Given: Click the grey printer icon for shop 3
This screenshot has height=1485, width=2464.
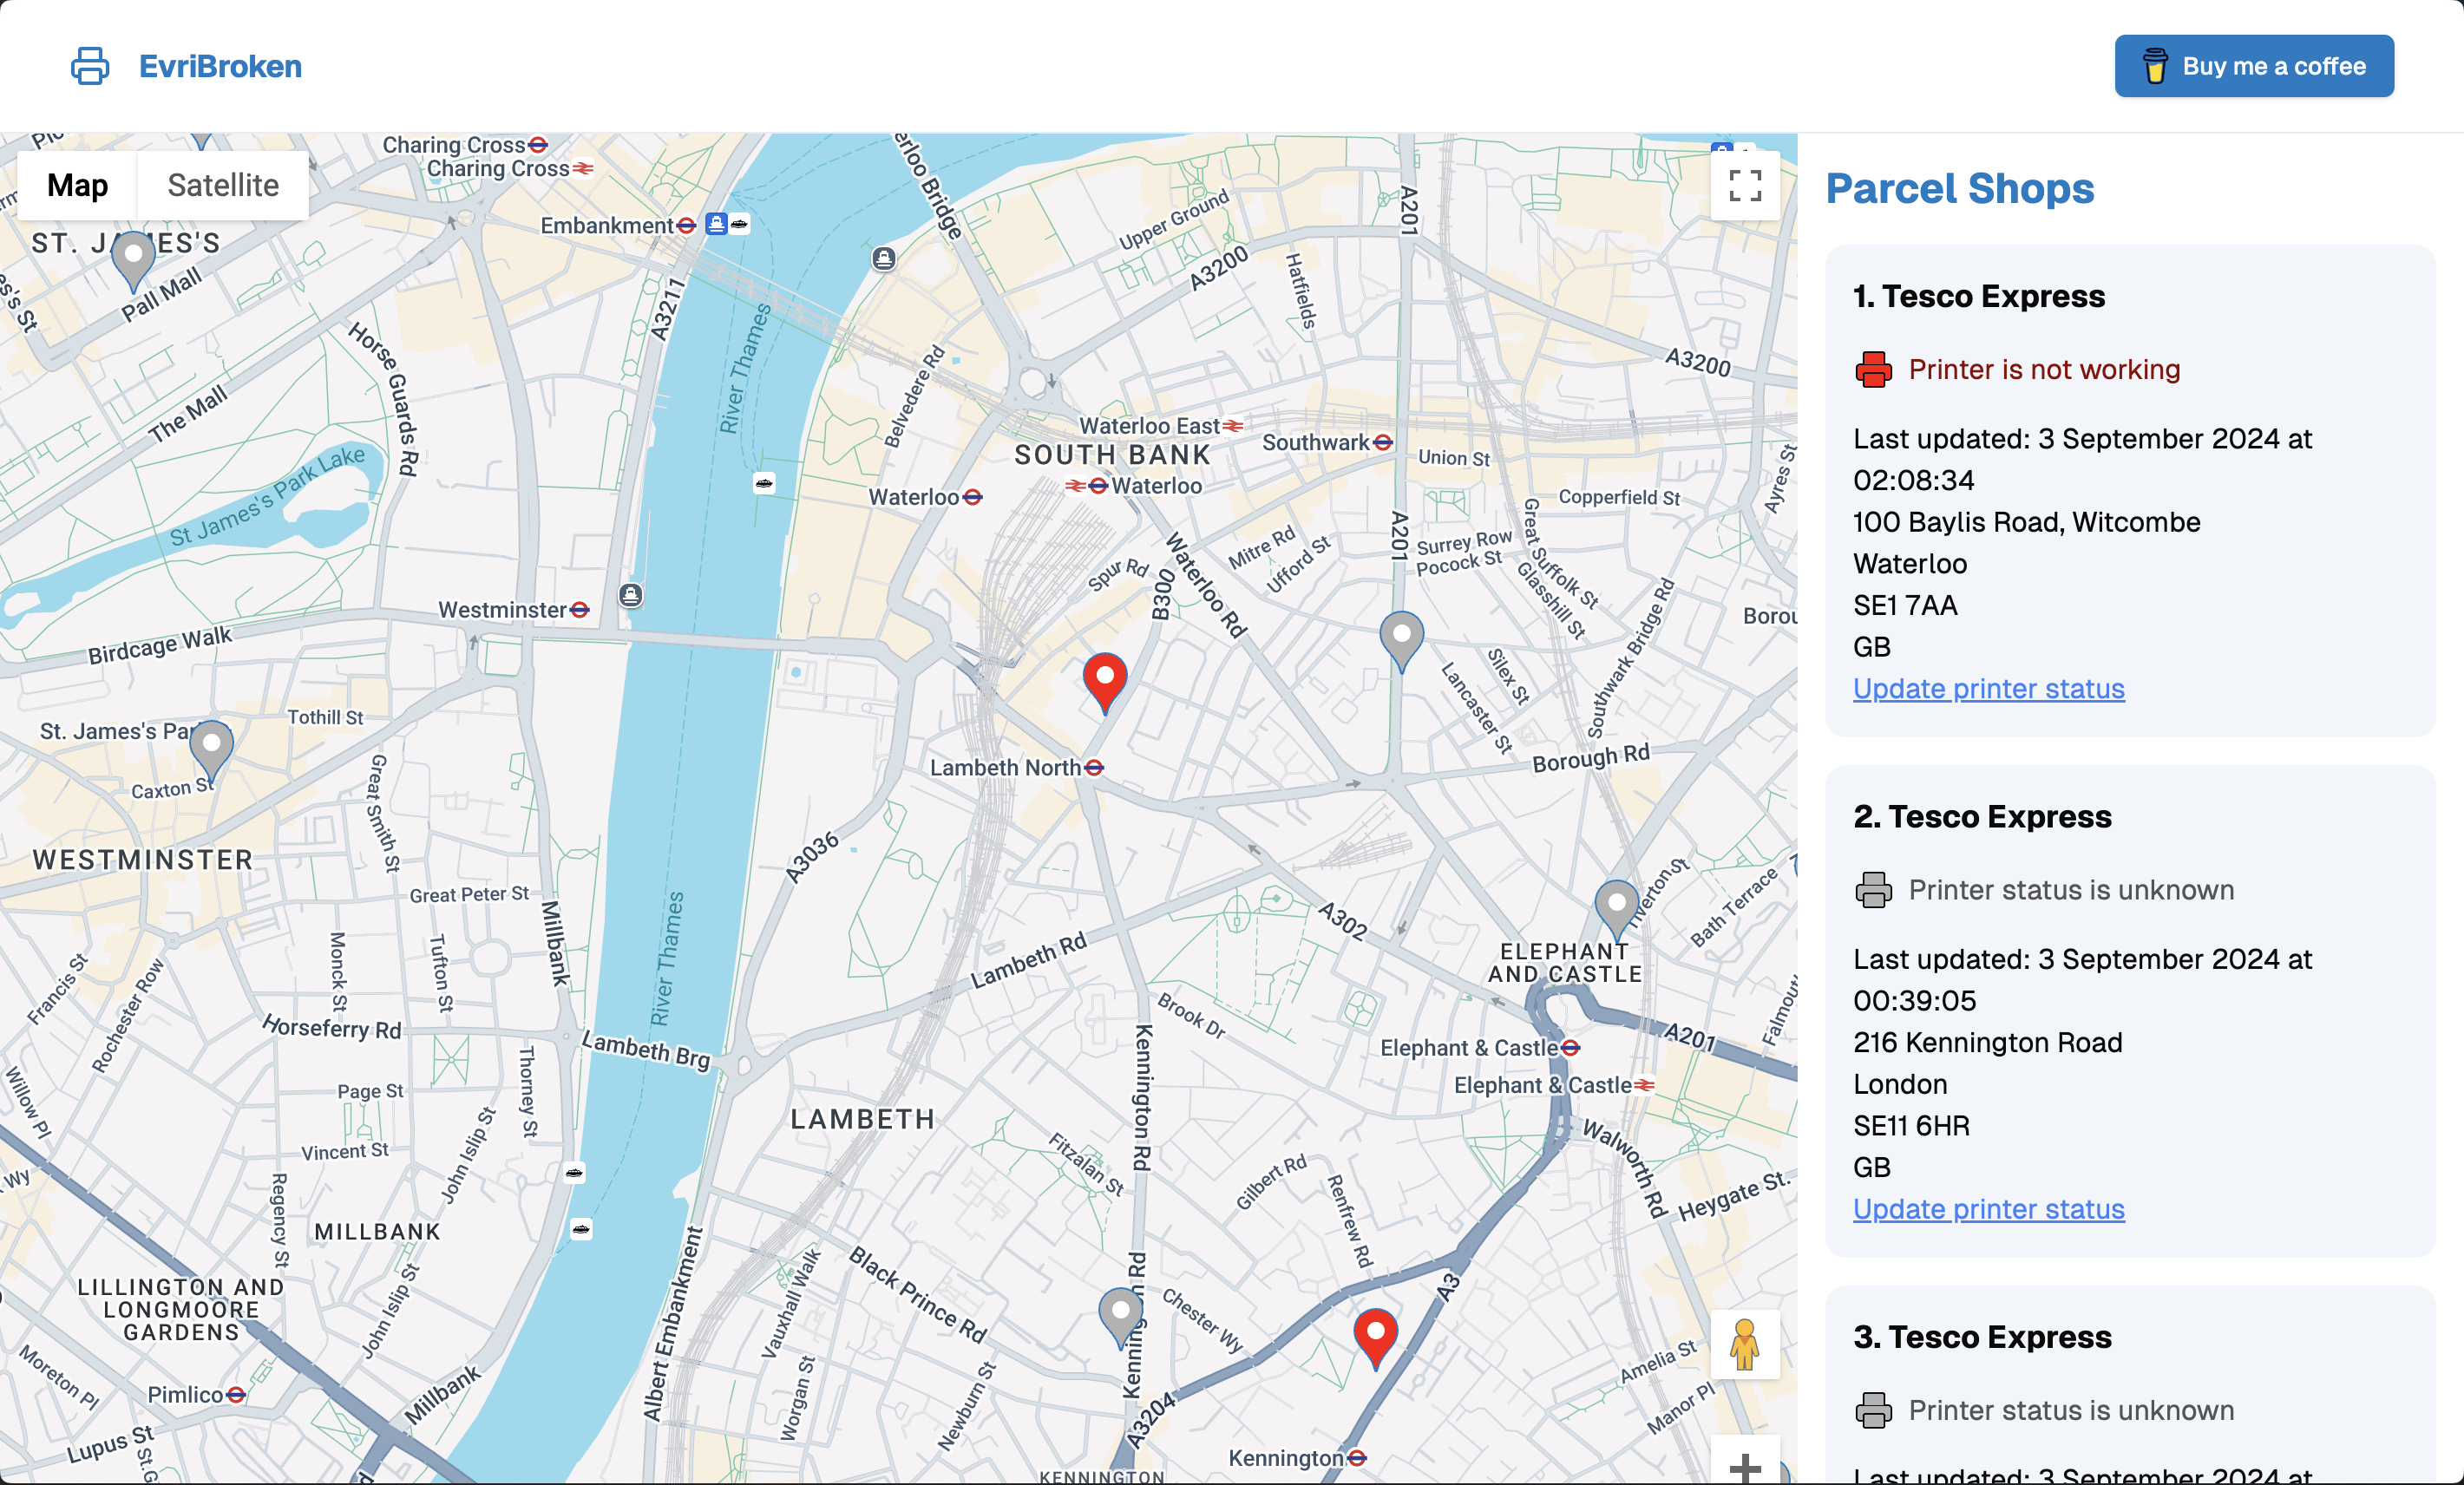Looking at the screenshot, I should click(1873, 1410).
